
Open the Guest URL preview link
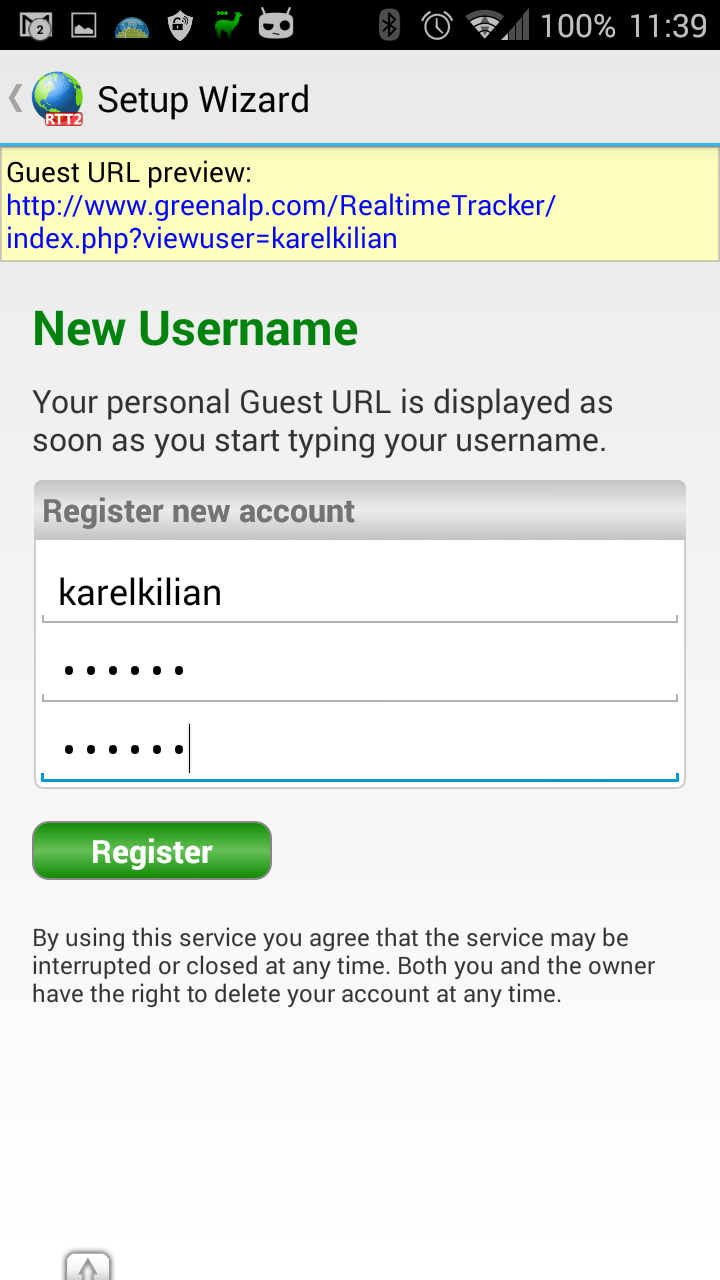pos(280,222)
